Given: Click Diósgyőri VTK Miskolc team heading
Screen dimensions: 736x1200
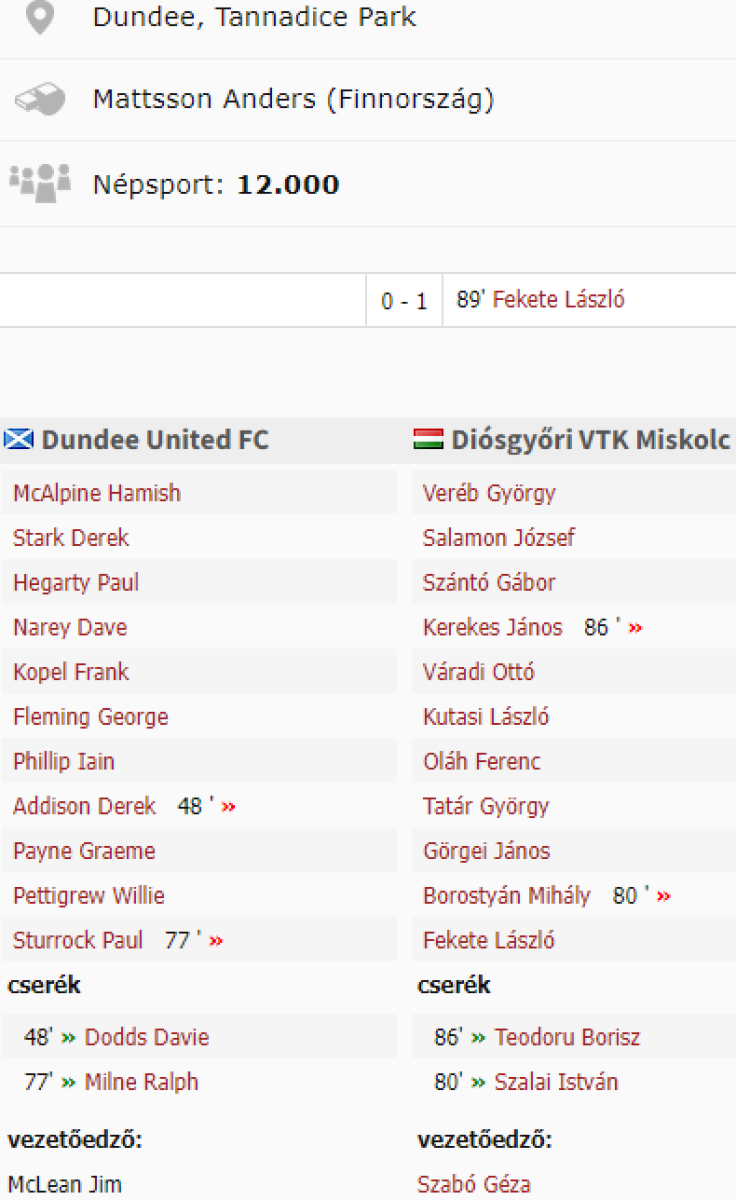Looking at the screenshot, I should 591,440.
